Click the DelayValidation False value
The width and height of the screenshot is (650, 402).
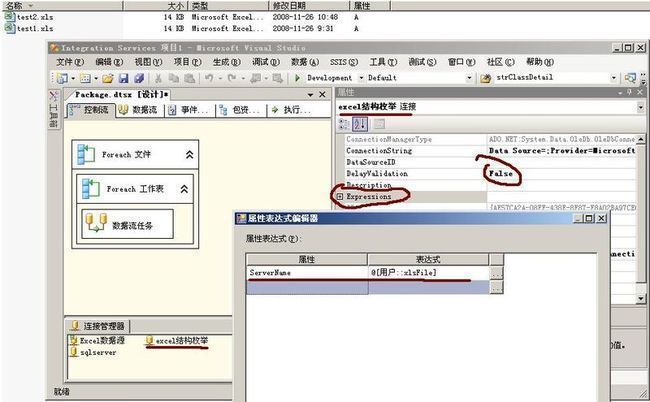click(x=501, y=174)
